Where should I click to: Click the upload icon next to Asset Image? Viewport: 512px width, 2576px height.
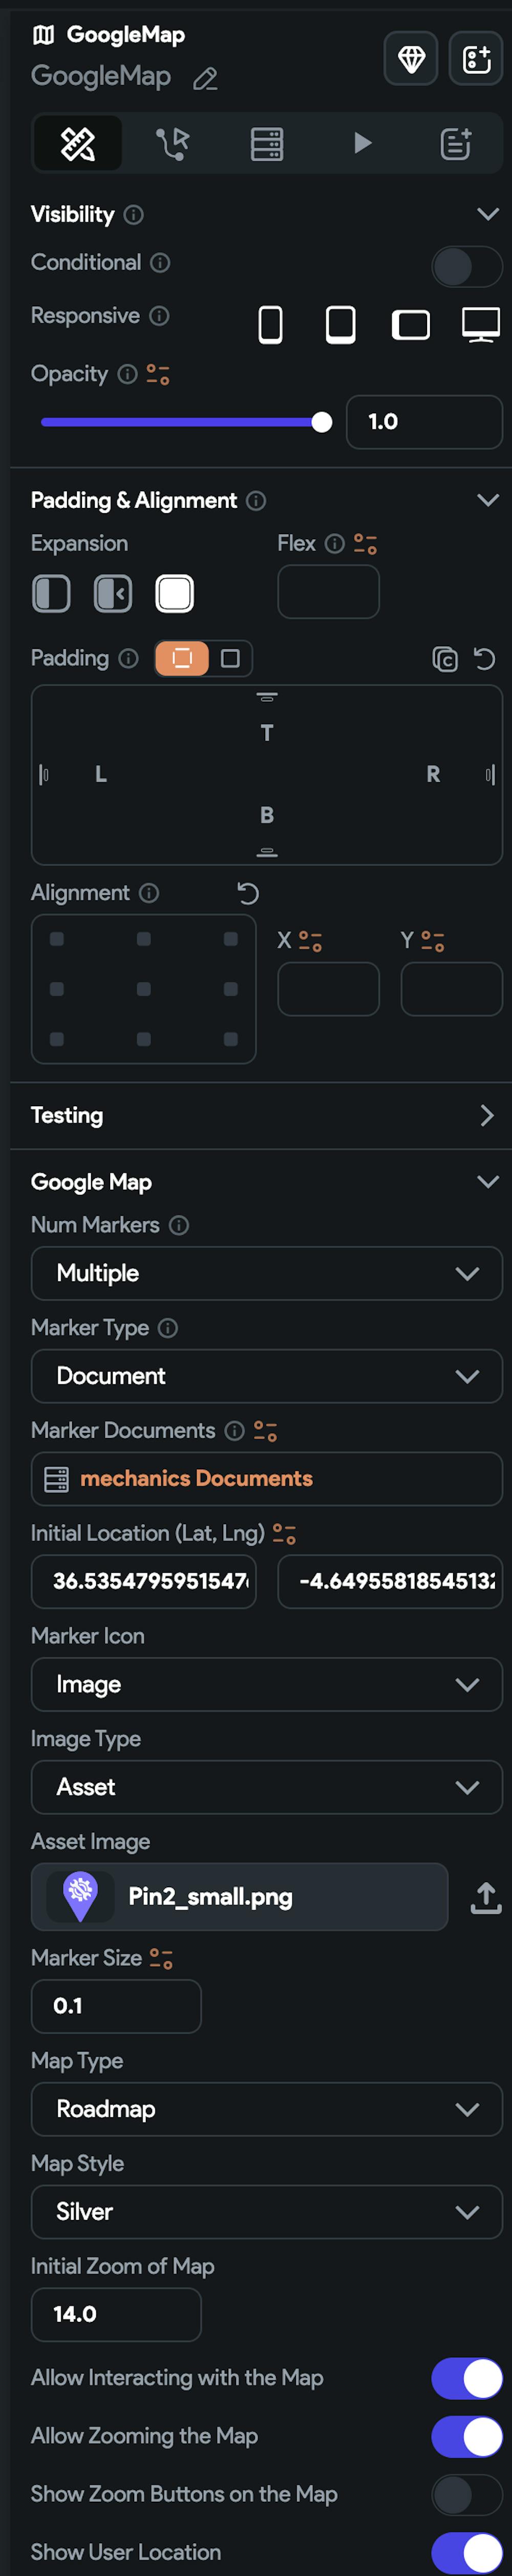[485, 1897]
